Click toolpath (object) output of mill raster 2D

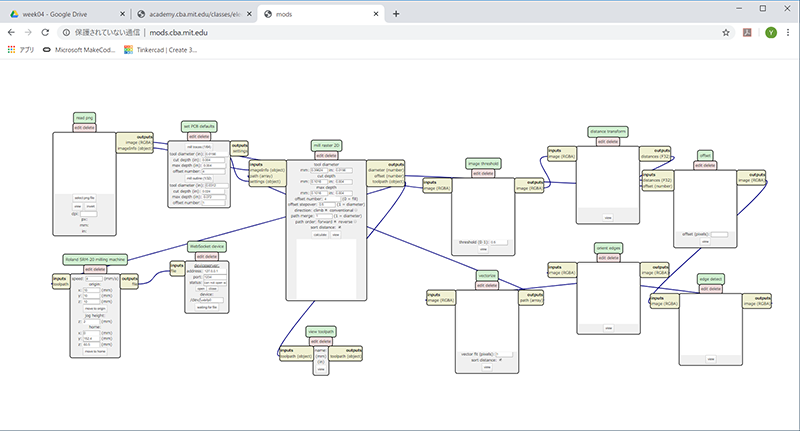click(388, 182)
